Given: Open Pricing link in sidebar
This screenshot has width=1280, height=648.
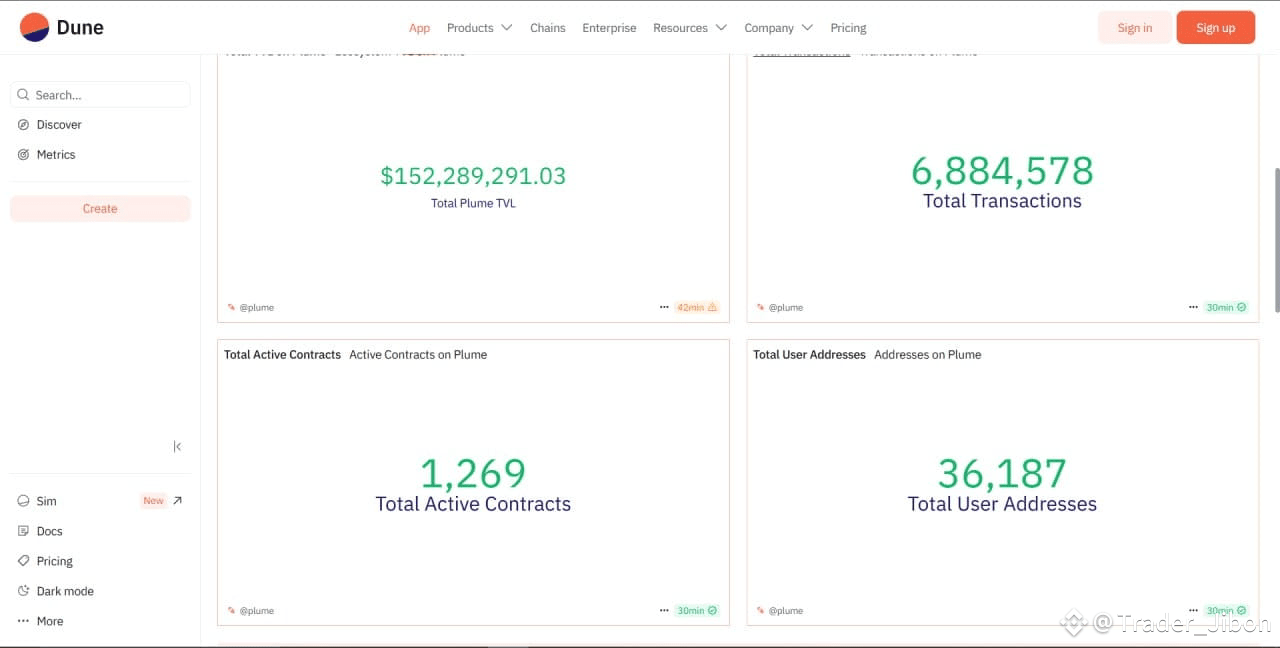Looking at the screenshot, I should point(54,561).
